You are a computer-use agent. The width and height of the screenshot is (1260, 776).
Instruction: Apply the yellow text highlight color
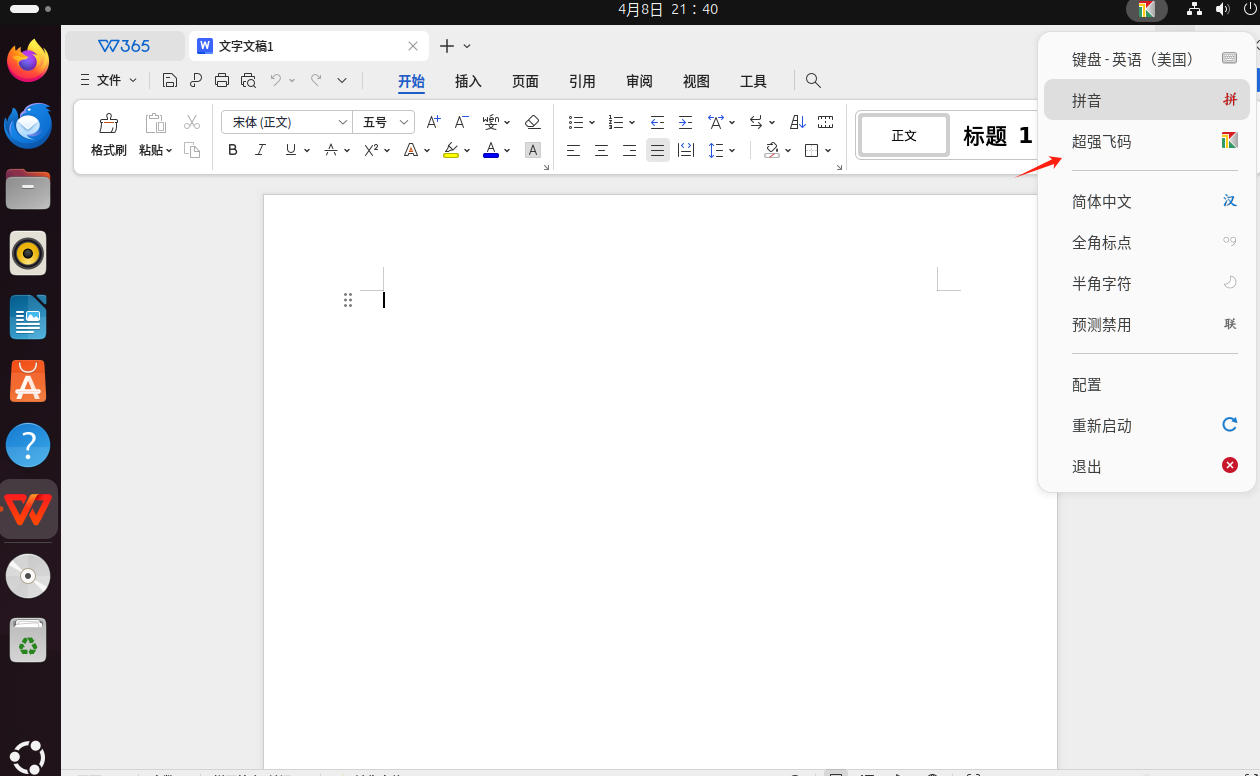(451, 150)
